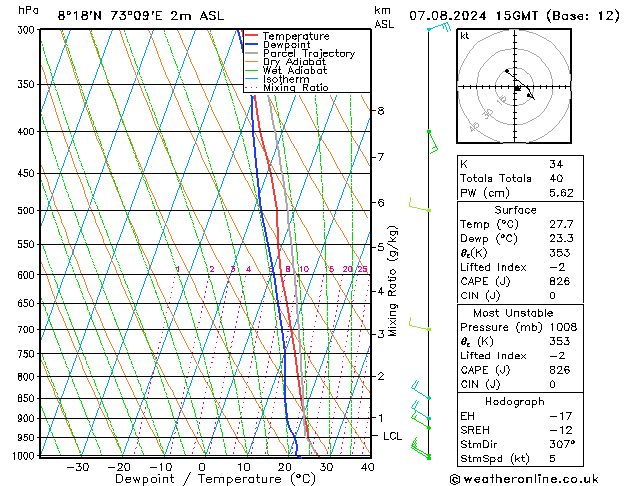This screenshot has width=629, height=486.
Task: Click the PW (cm) value 5.62
Action: [561, 193]
